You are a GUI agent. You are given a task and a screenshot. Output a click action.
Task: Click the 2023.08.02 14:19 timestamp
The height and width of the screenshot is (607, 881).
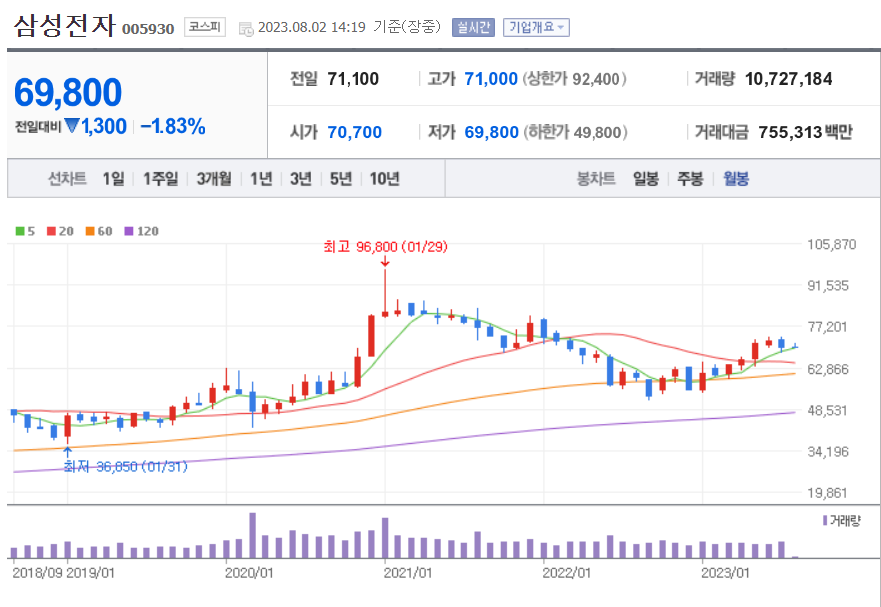tap(312, 27)
